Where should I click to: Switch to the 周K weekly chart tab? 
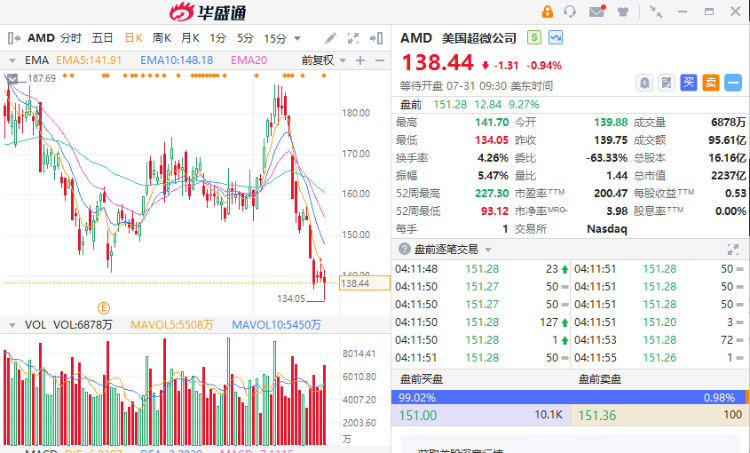click(x=162, y=38)
